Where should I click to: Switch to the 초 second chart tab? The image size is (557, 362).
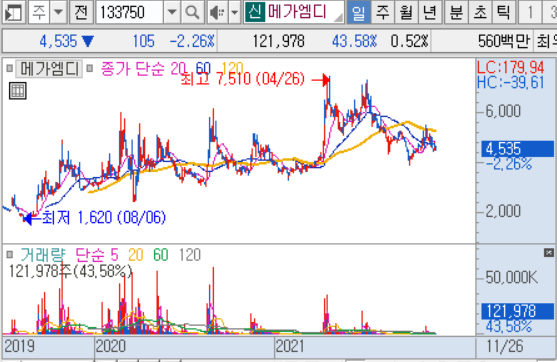(x=480, y=12)
